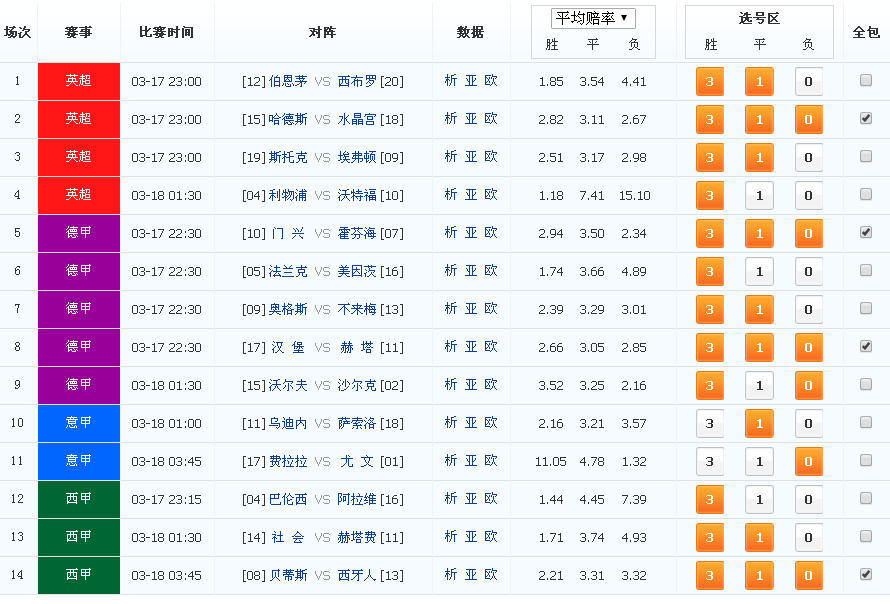Select loss (0) for 斯托克 vs 埃弗顿
Viewport: 890px width, 604px height.
[x=808, y=158]
